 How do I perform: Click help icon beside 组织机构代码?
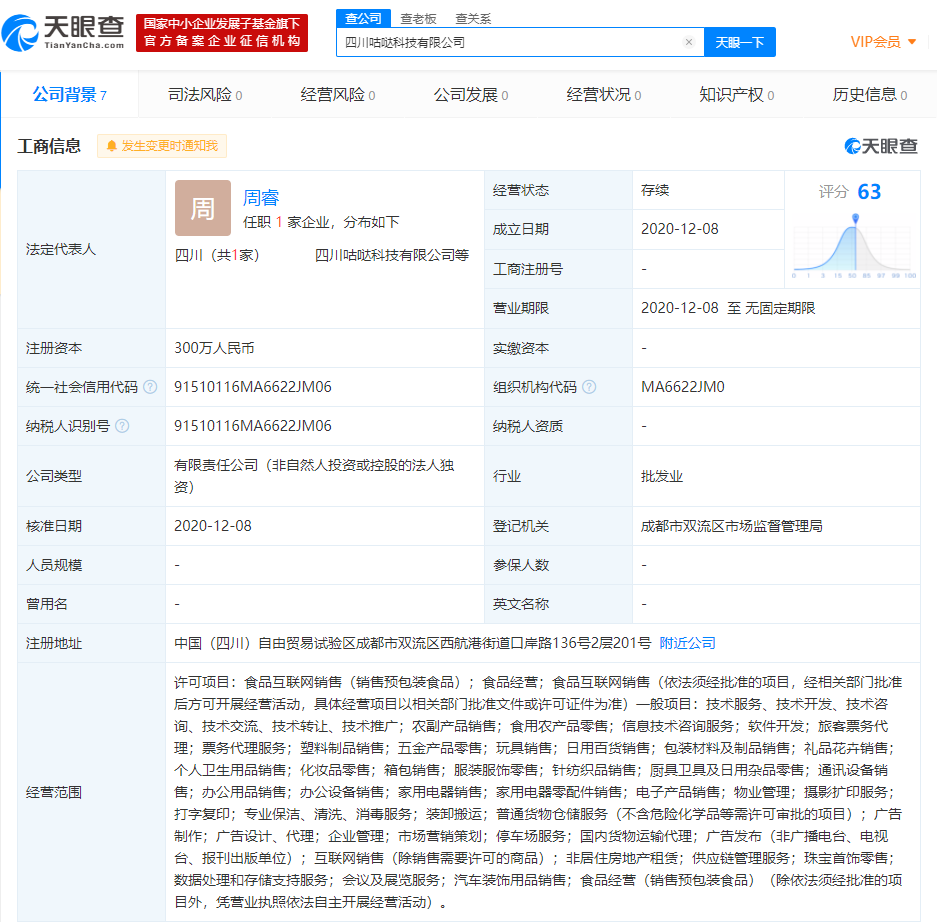click(x=589, y=387)
